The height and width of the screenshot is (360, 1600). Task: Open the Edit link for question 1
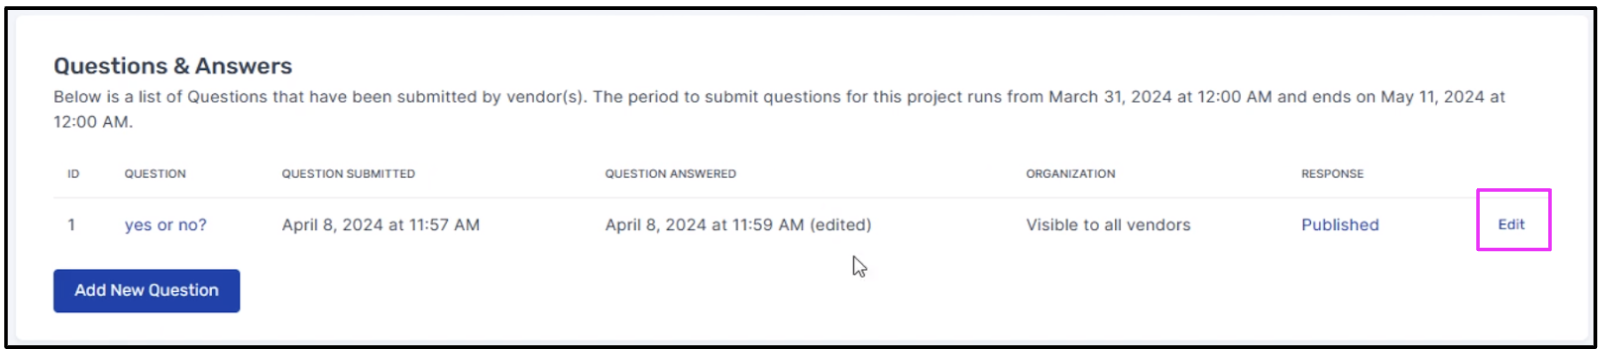1510,224
